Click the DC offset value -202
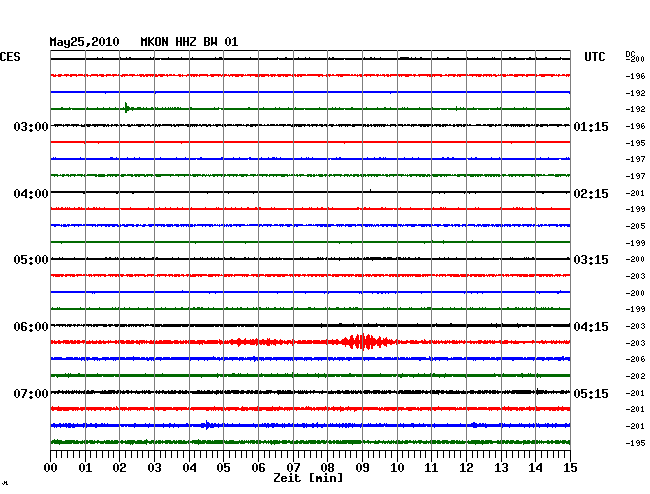 click(x=635, y=376)
